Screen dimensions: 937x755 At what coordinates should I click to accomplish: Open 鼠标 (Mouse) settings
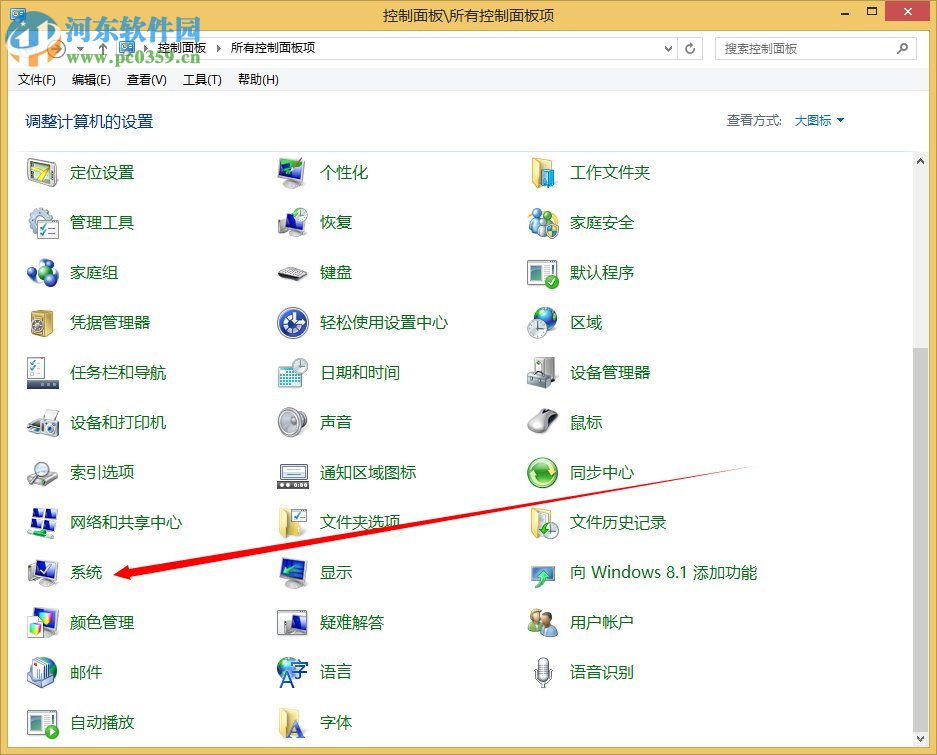(584, 422)
